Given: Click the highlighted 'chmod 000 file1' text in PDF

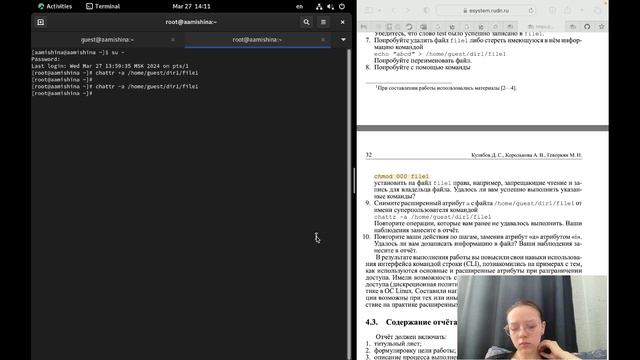Looking at the screenshot, I should pyautogui.click(x=402, y=176).
